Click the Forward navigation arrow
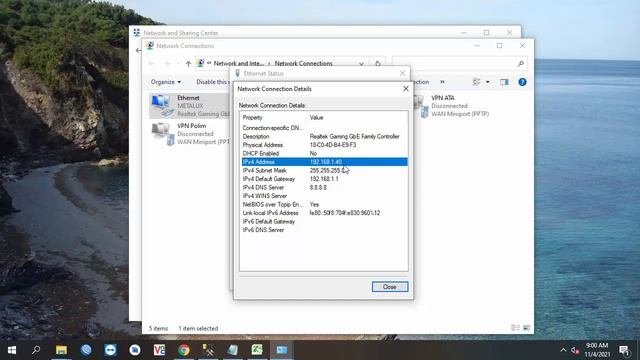Image resolution: width=640 pixels, height=360 pixels. point(167,64)
